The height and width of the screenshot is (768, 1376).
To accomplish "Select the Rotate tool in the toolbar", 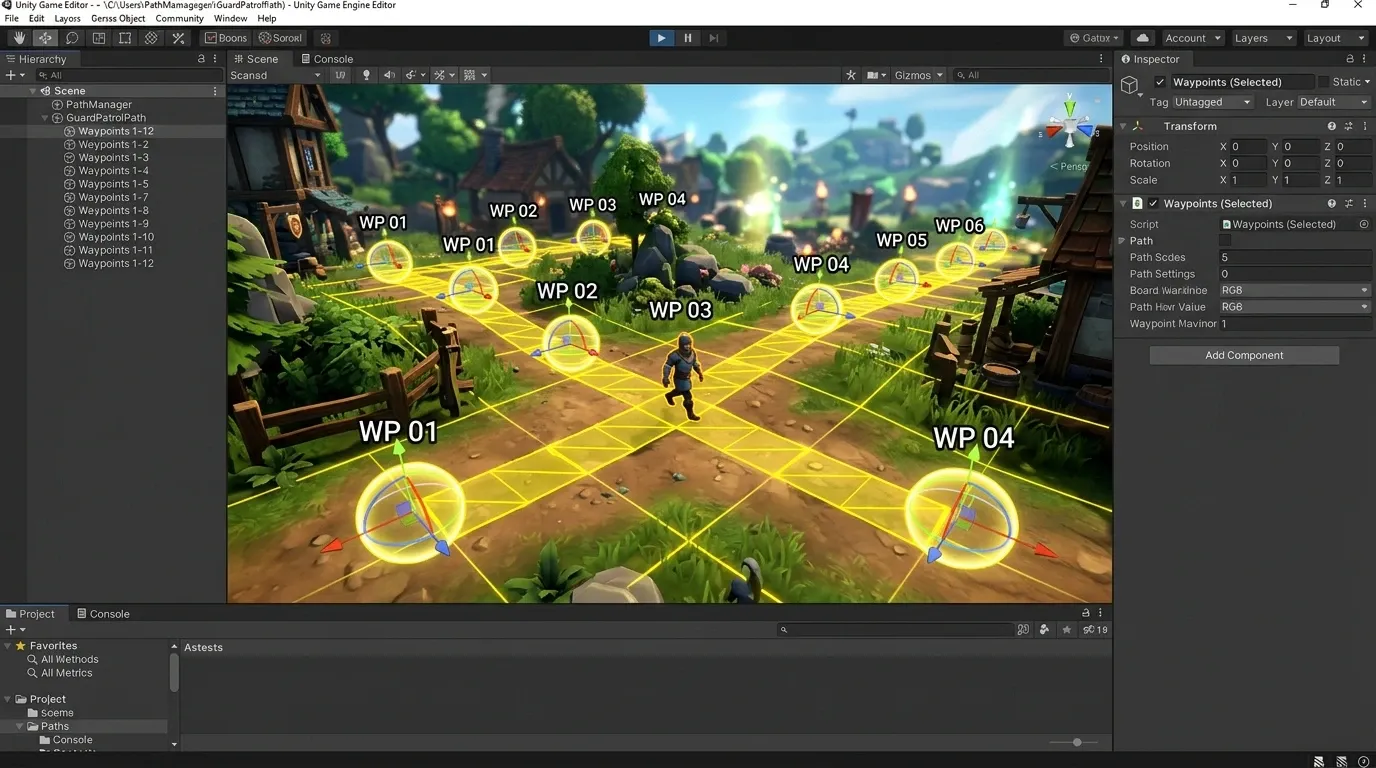I will [72, 38].
